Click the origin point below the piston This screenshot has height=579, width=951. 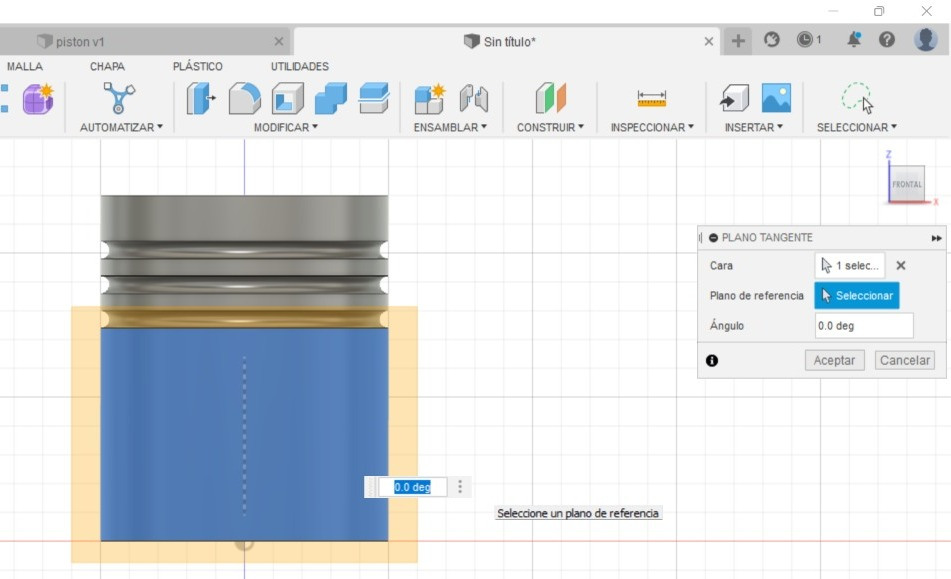point(244,543)
